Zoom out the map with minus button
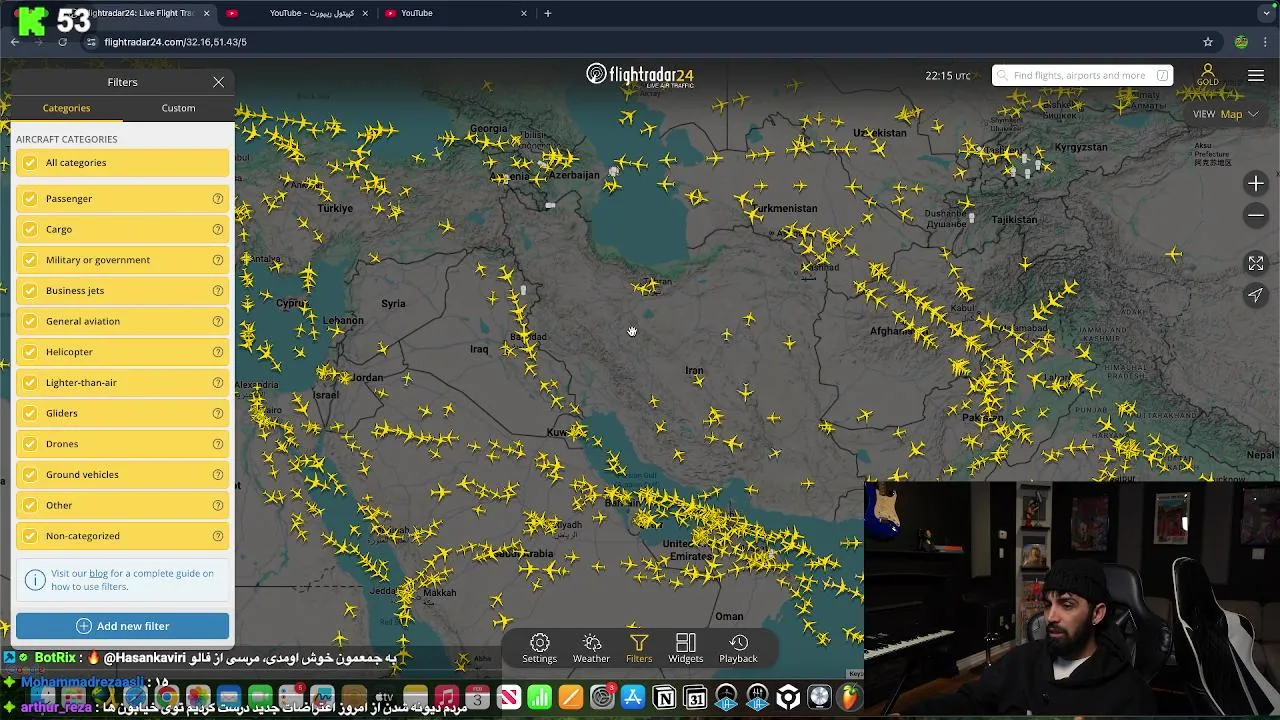Screen dimensions: 1280x720 1256,216
